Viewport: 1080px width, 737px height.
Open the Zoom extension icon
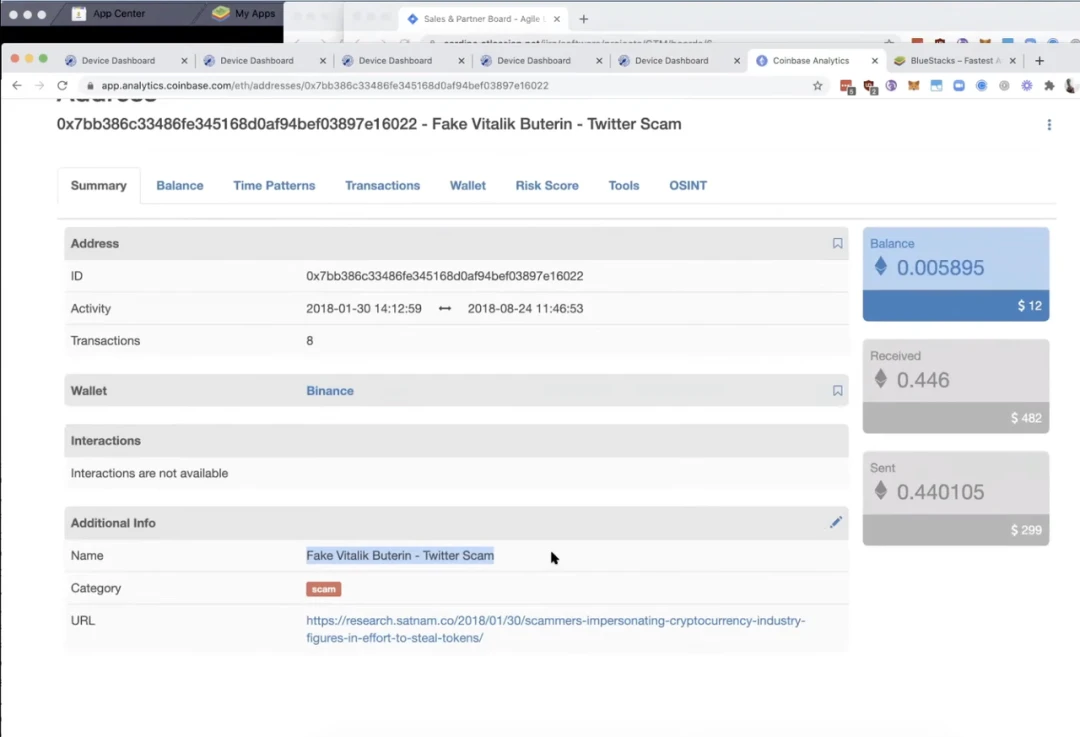pyautogui.click(x=959, y=85)
